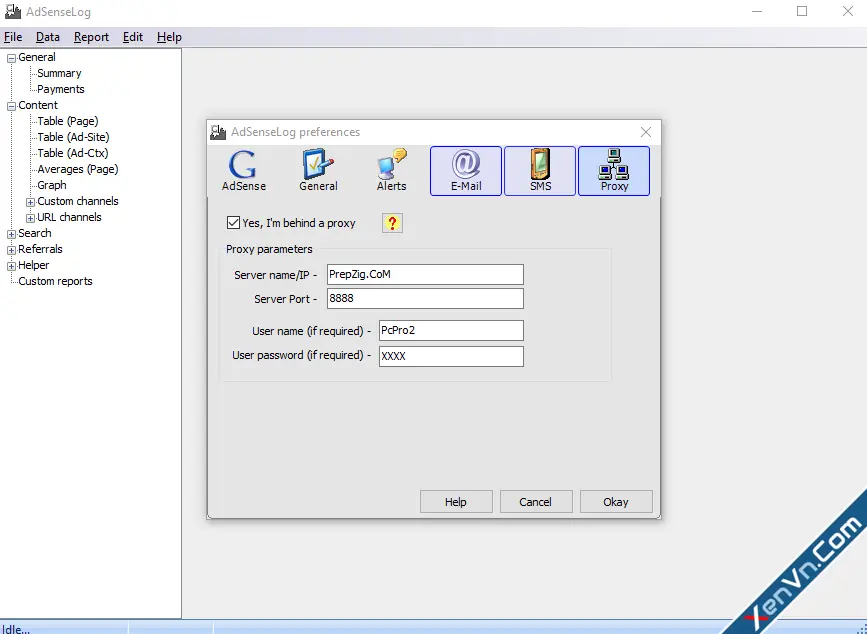The image size is (867, 634).
Task: Click the "Idle..." status bar text
Action: tap(15, 629)
